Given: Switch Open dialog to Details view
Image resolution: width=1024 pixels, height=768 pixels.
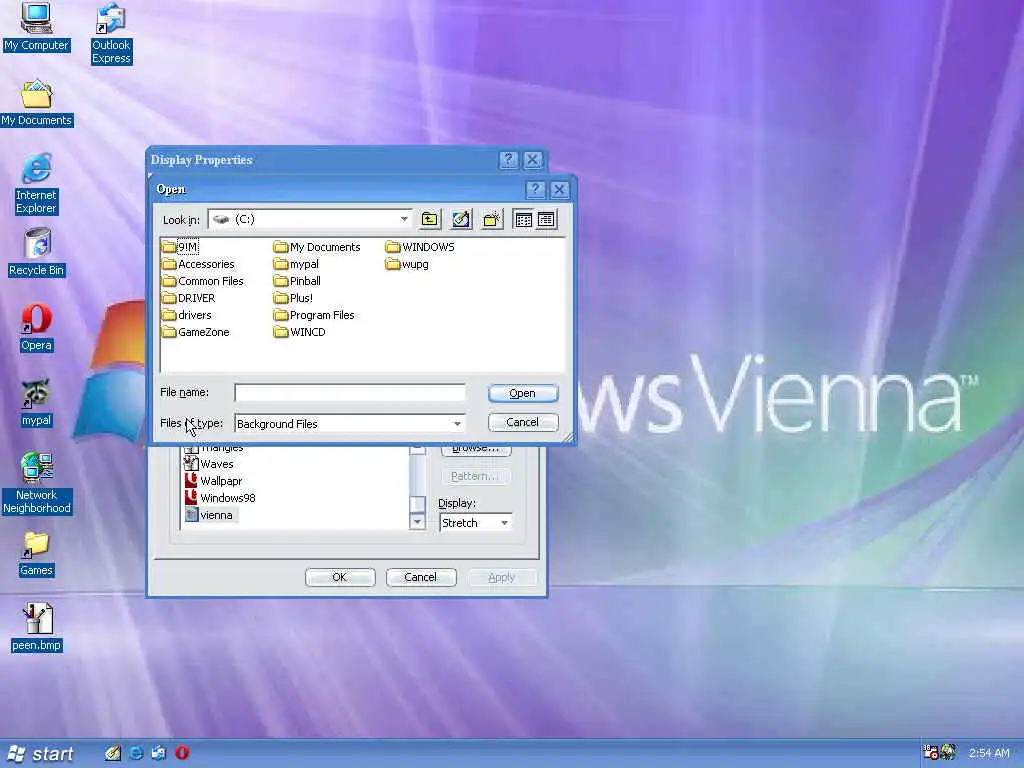Looking at the screenshot, I should click(547, 219).
